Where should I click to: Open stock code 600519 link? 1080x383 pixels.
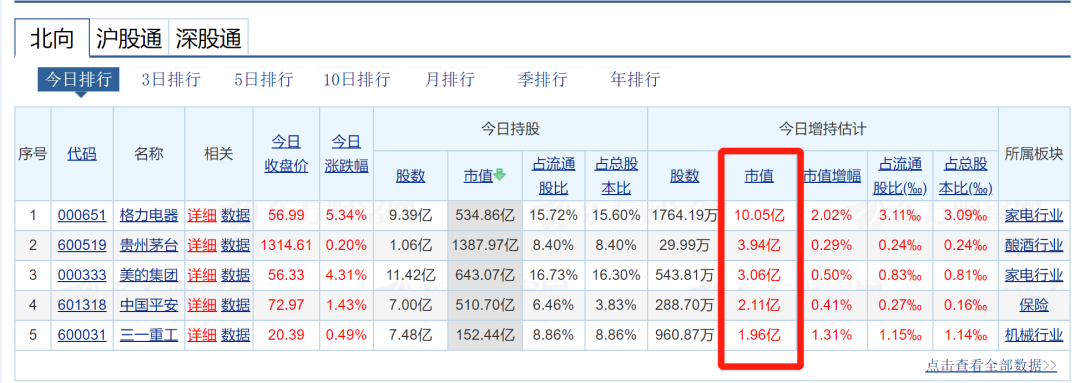point(82,246)
